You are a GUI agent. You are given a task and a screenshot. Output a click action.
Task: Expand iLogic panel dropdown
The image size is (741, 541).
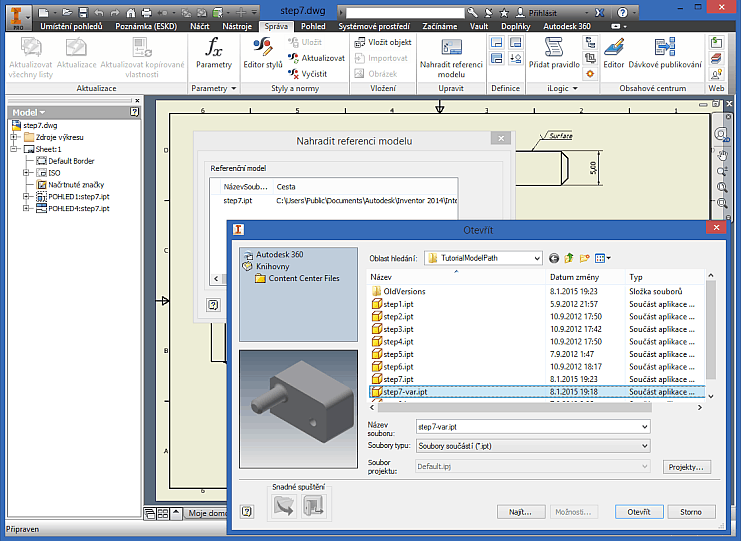click(x=575, y=88)
